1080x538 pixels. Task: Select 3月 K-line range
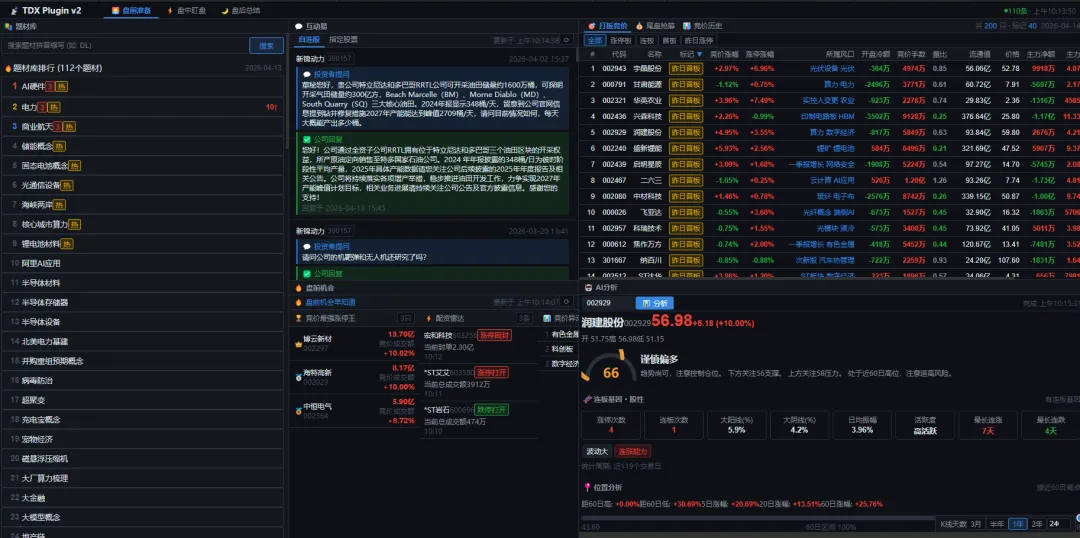click(x=976, y=524)
